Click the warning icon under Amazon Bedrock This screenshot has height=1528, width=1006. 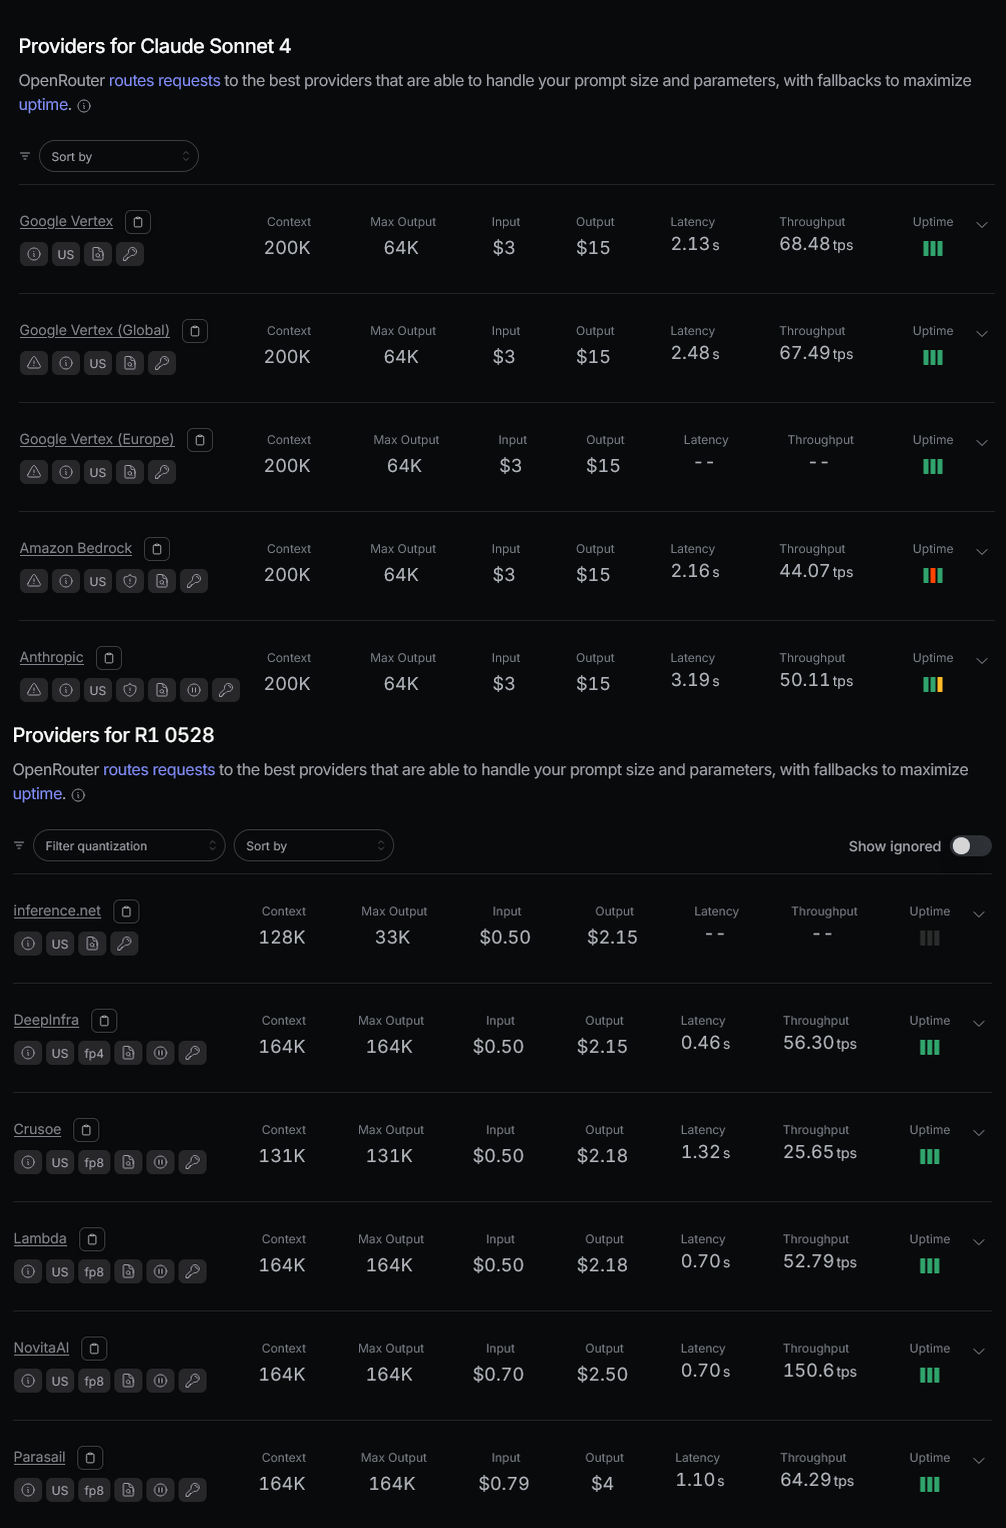pos(34,581)
